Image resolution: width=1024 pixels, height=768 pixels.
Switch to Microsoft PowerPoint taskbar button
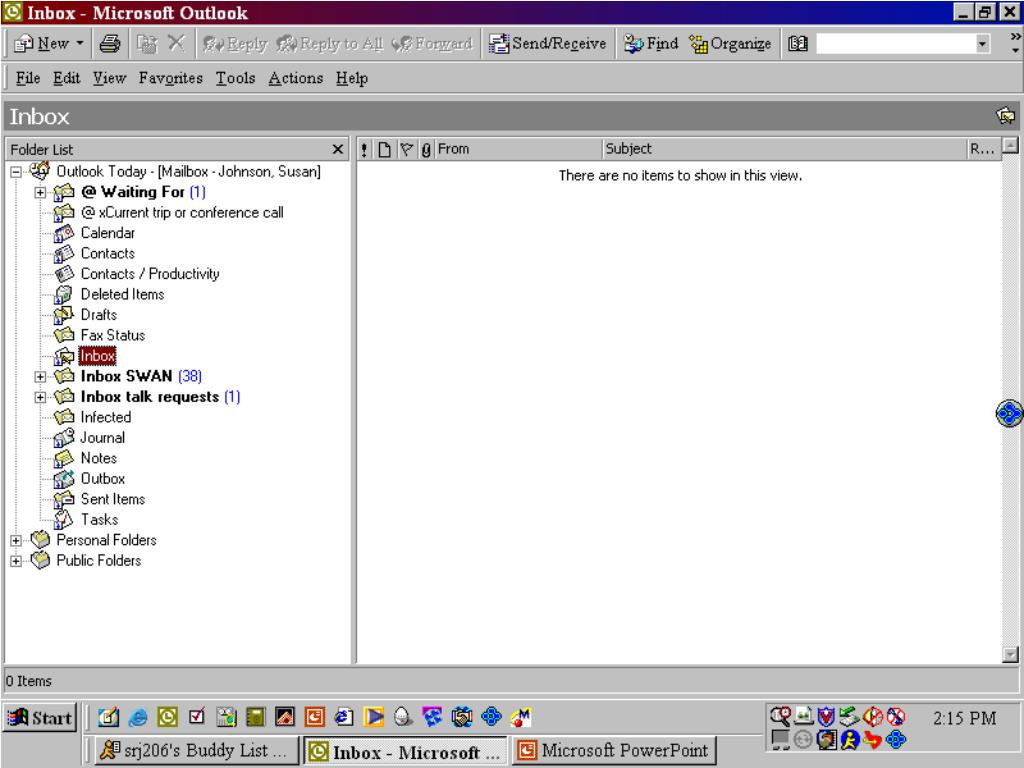(614, 751)
